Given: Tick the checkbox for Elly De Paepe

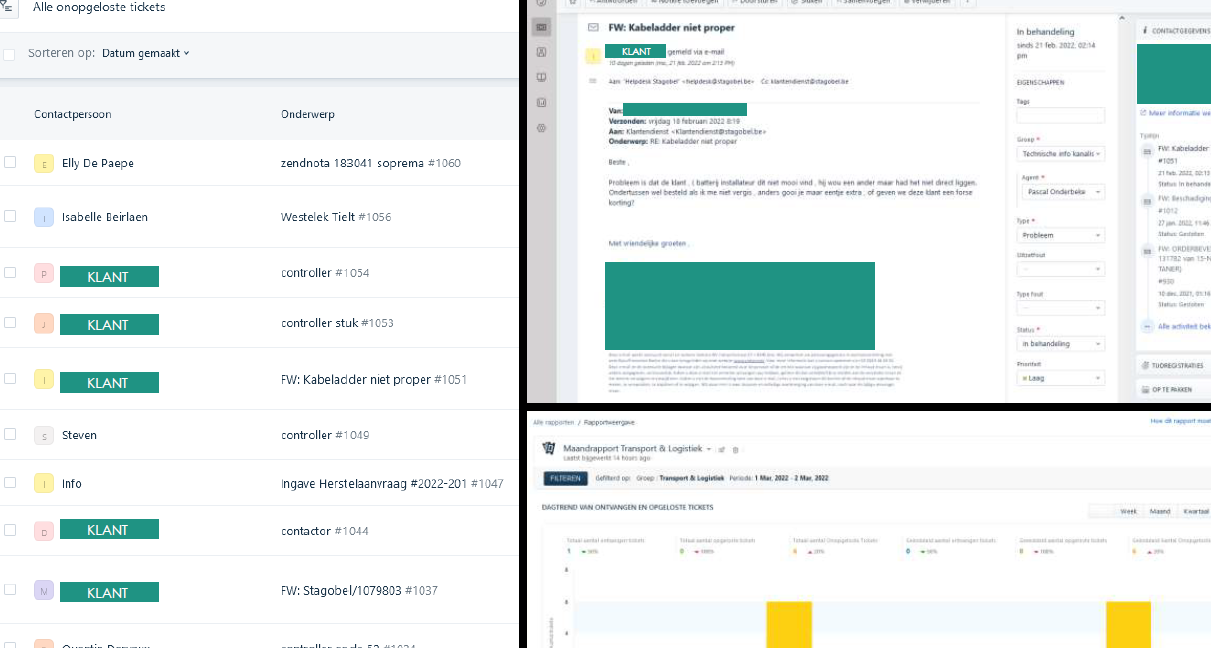Looking at the screenshot, I should point(10,162).
